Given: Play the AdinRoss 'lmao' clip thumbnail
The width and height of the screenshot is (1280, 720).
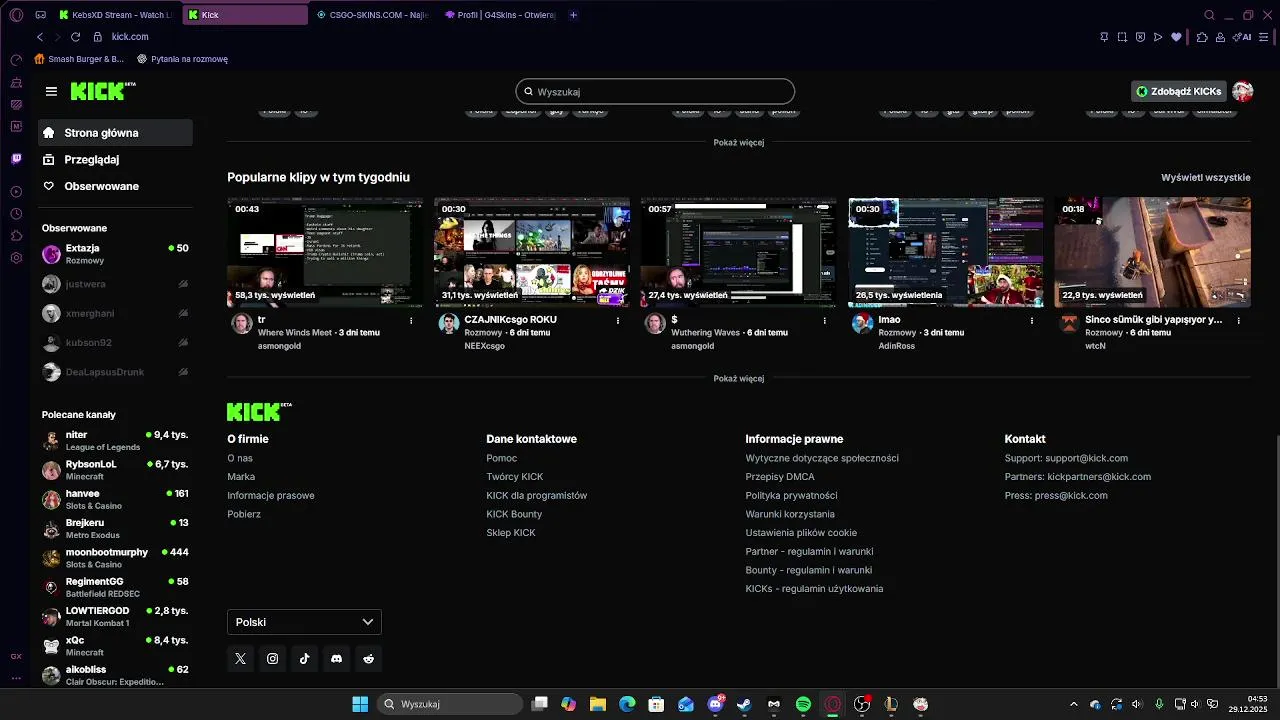Looking at the screenshot, I should [946, 252].
